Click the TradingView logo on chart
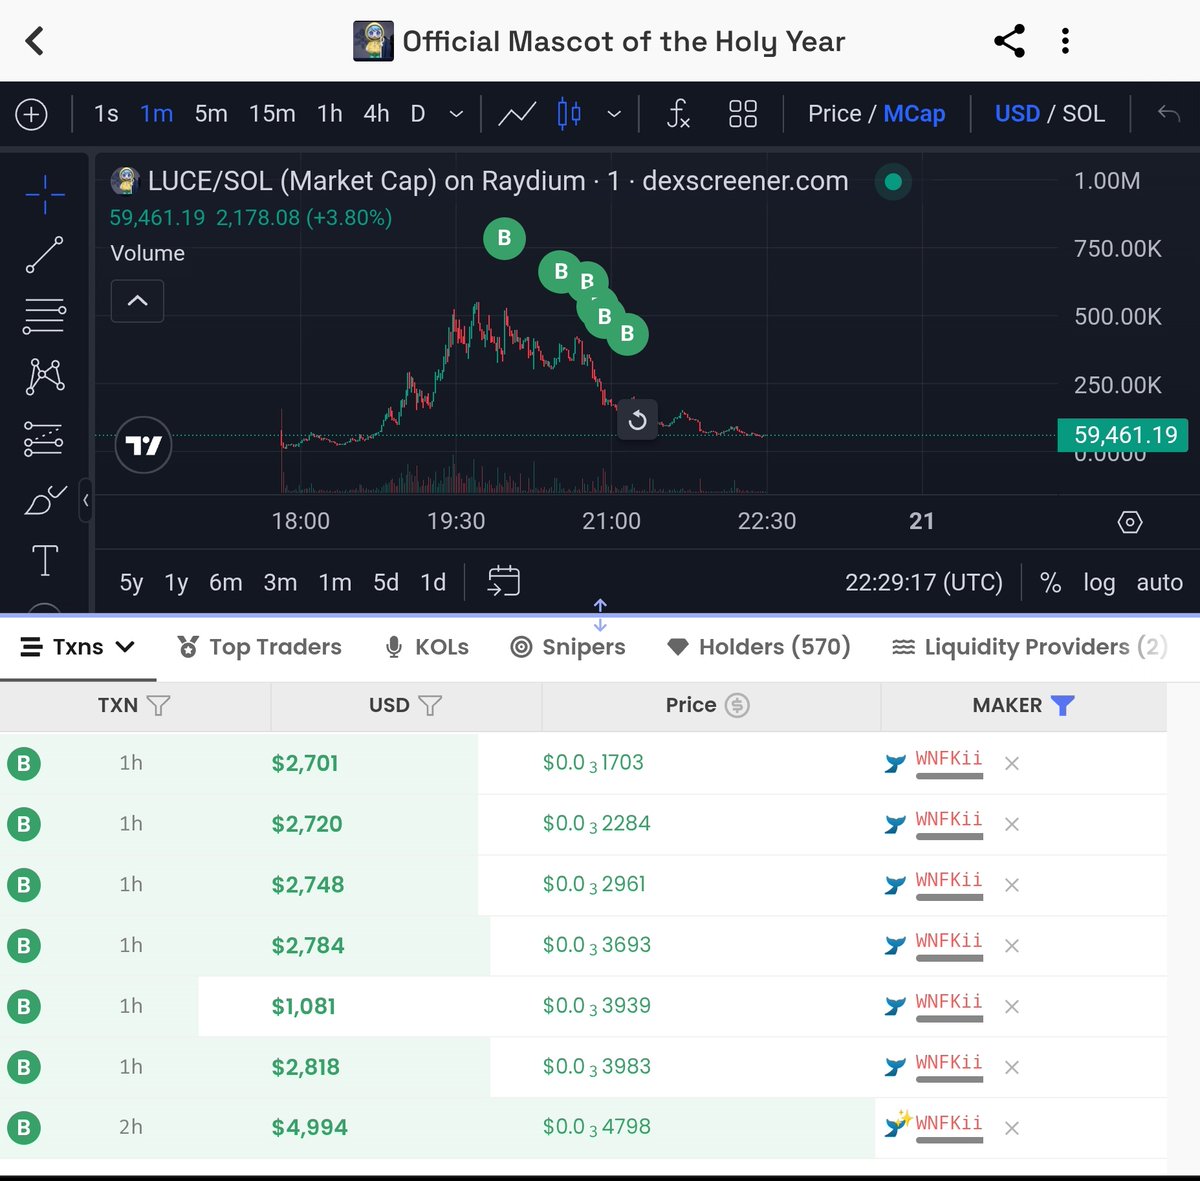This screenshot has width=1200, height=1181. (x=143, y=445)
